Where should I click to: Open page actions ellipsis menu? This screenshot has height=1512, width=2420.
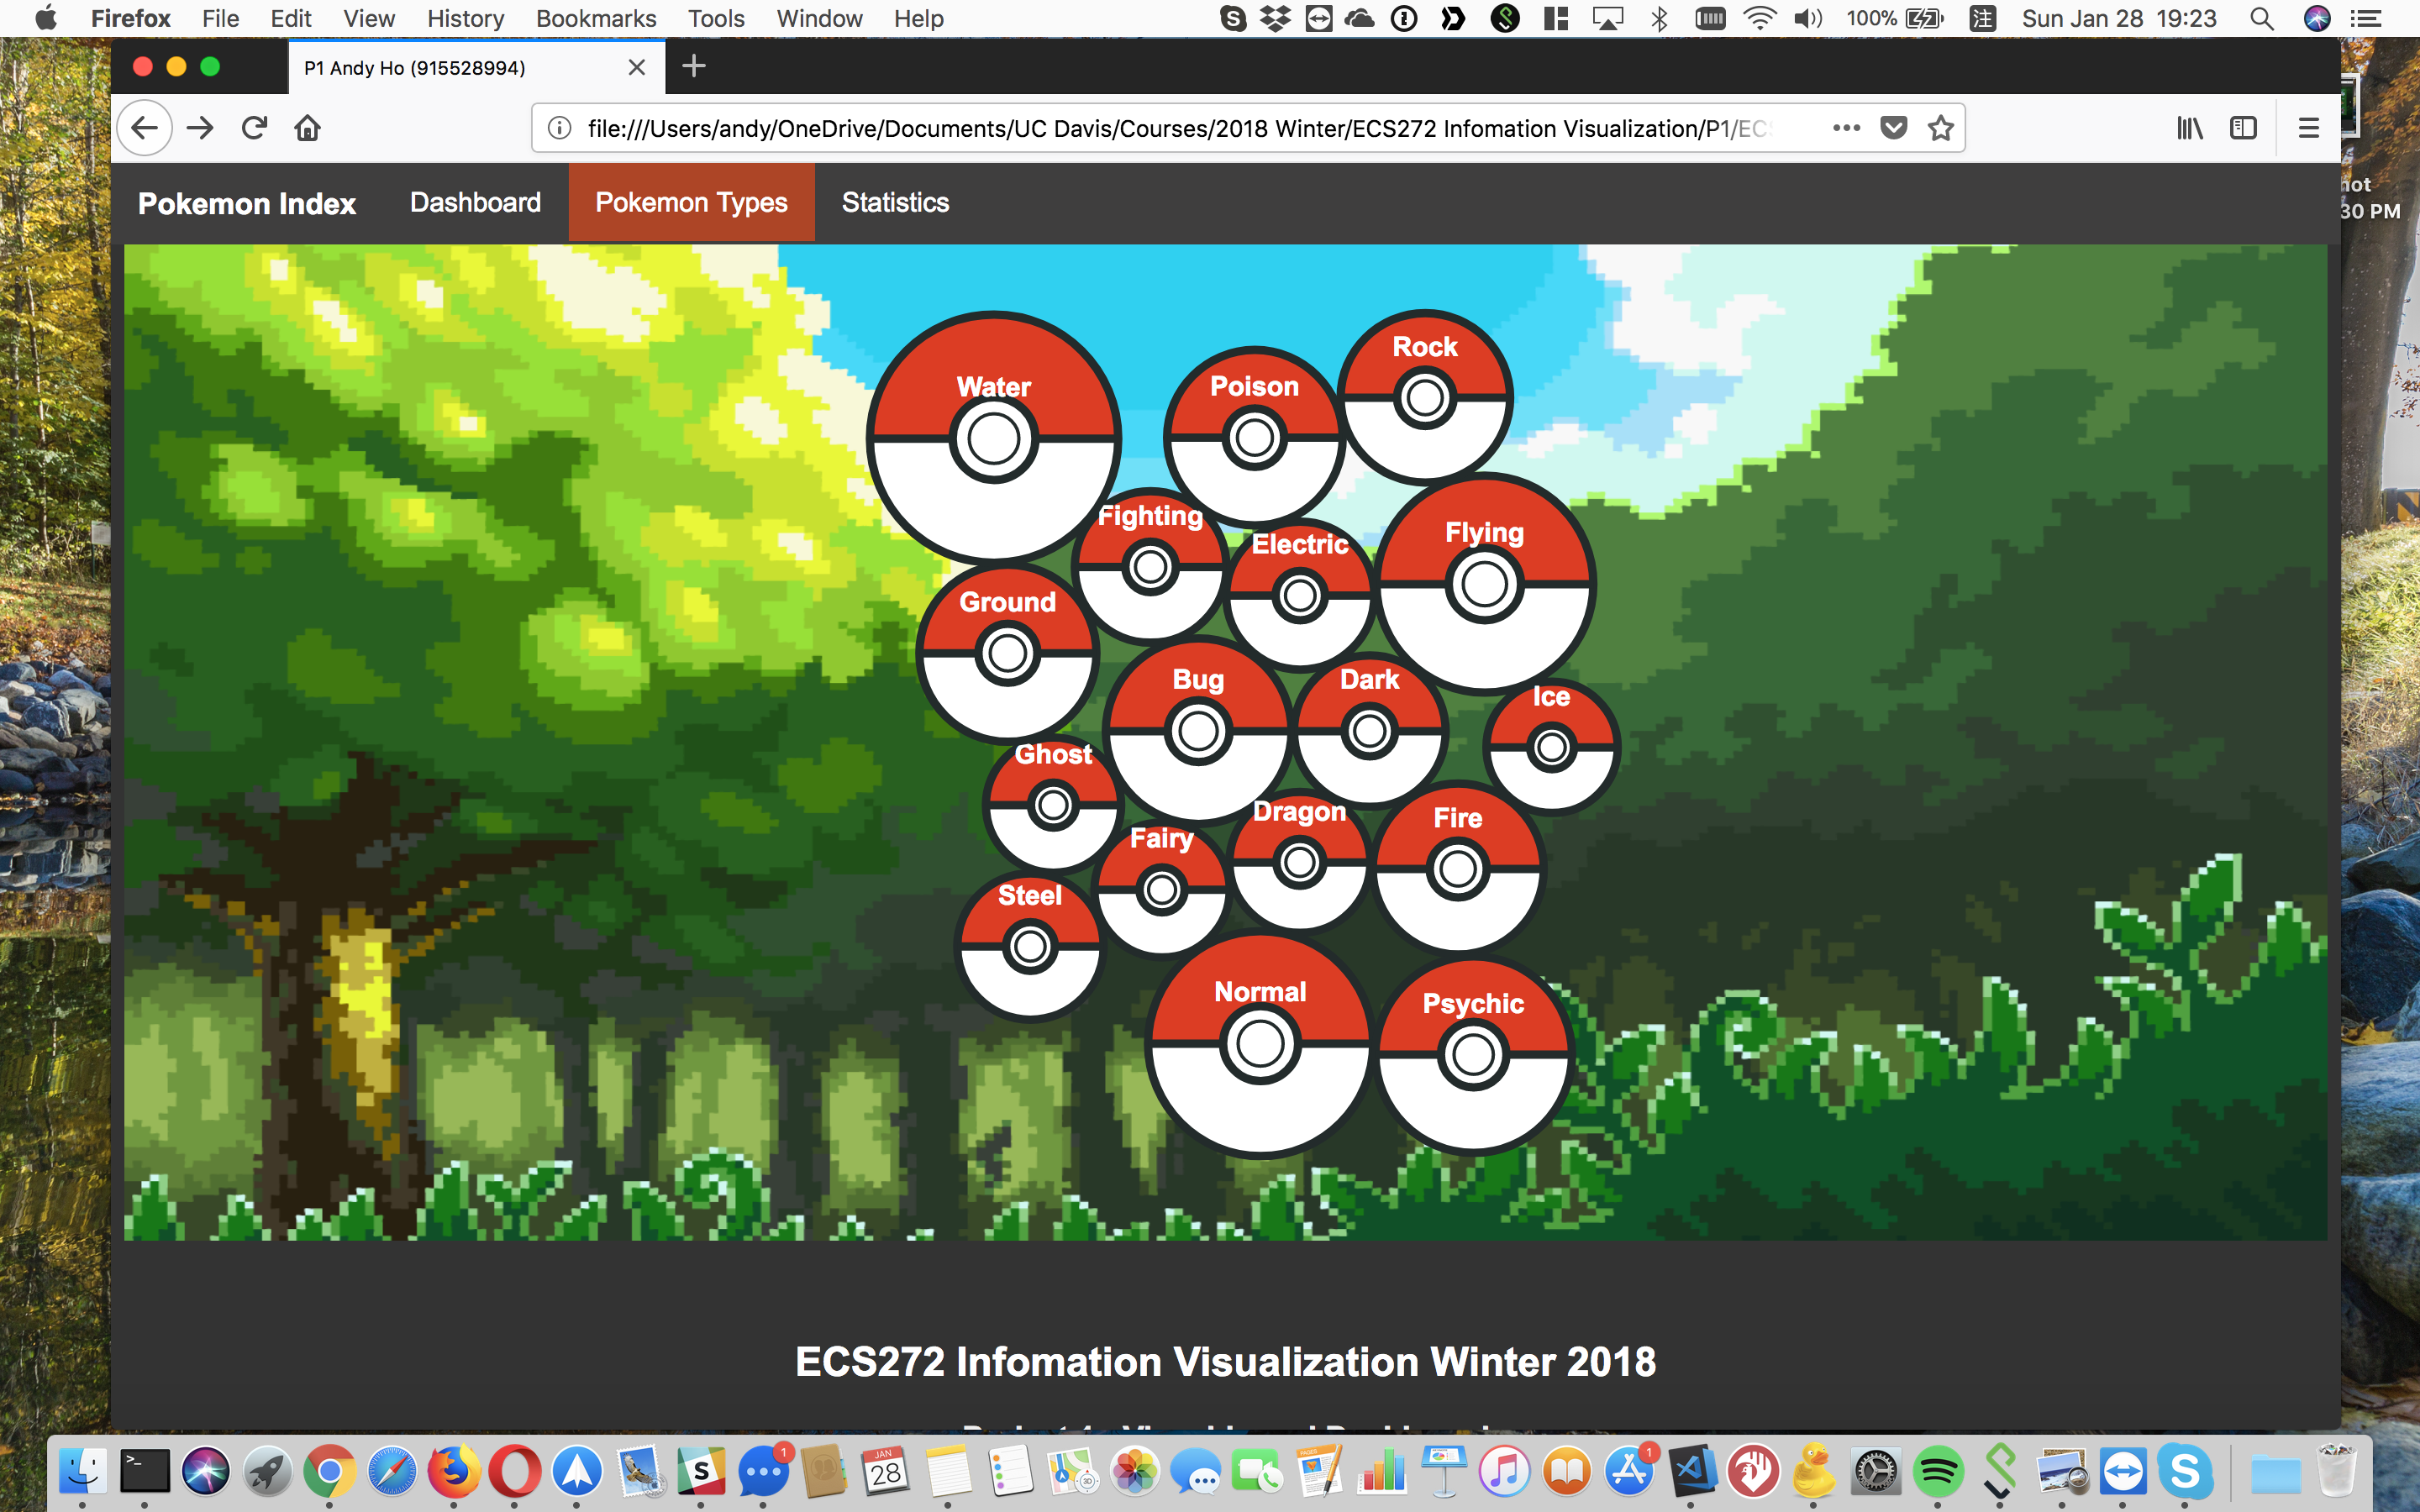(x=1846, y=128)
